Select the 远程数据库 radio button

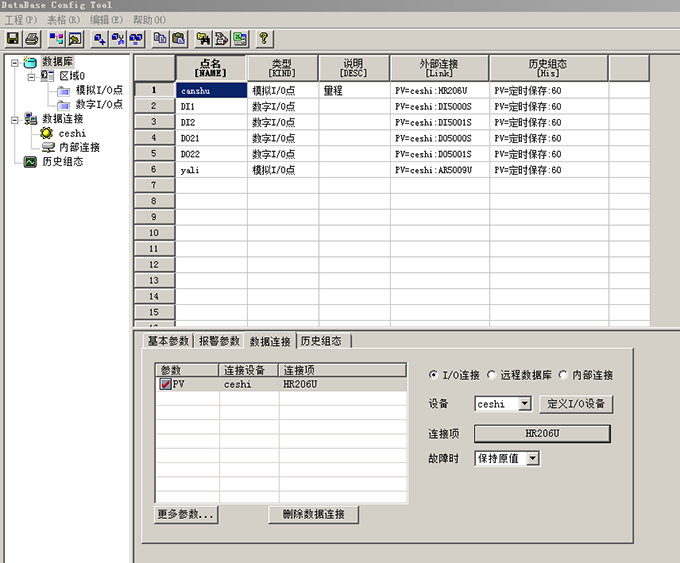click(x=492, y=375)
